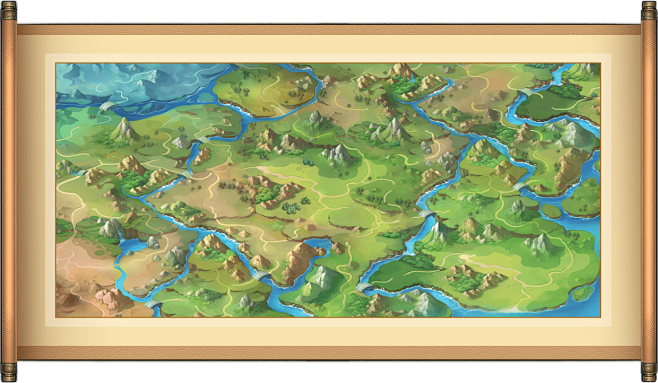
Task: Click the stone bridge into the icy blue region
Action: (107, 106)
